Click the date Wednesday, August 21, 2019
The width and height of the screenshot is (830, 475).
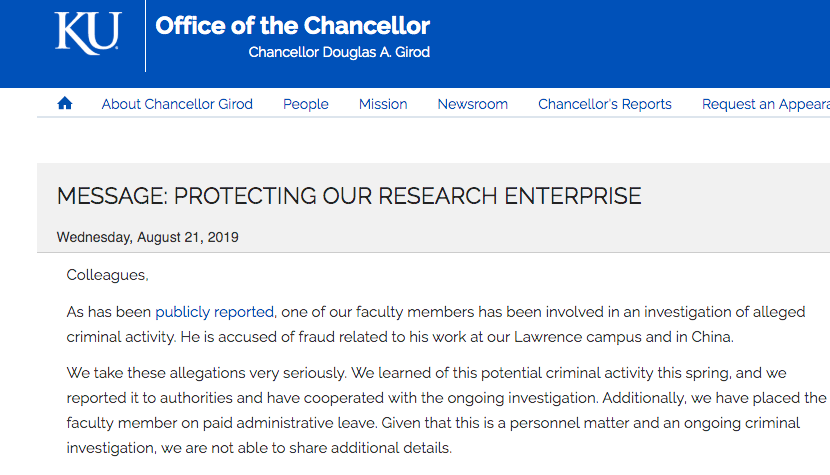pyautogui.click(x=147, y=238)
